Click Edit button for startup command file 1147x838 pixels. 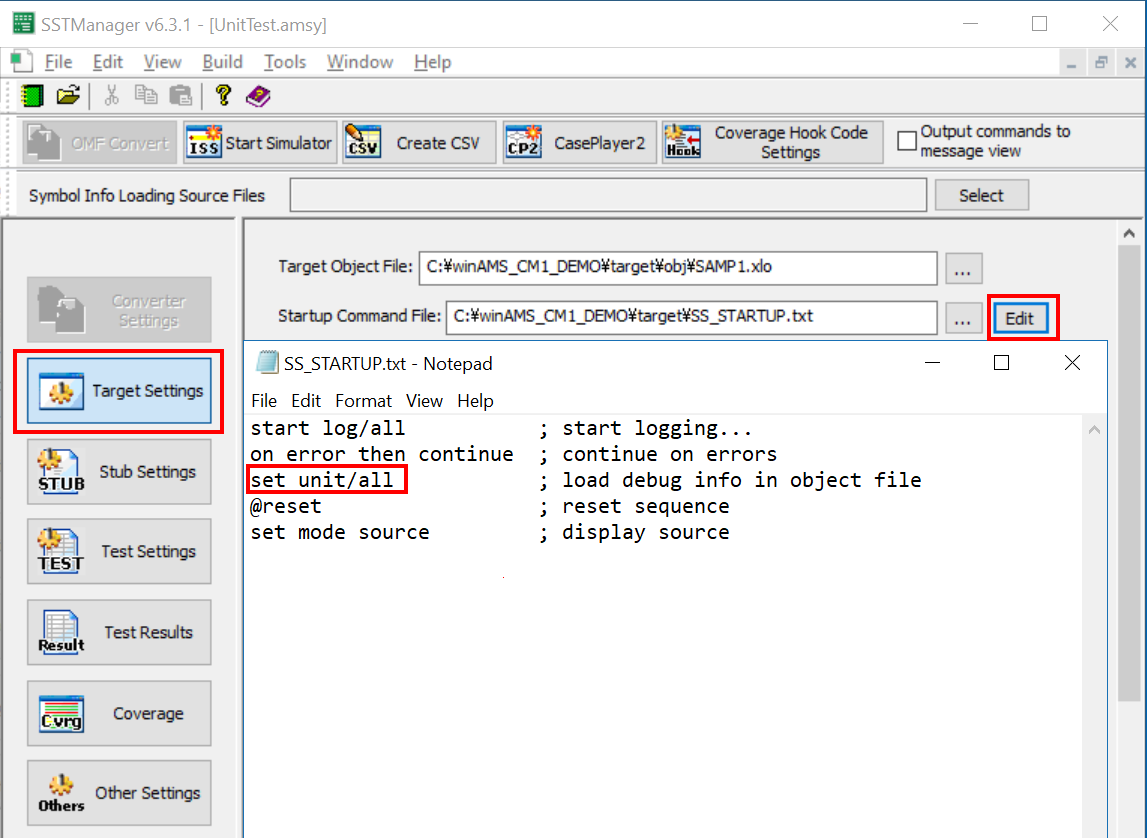1020,318
